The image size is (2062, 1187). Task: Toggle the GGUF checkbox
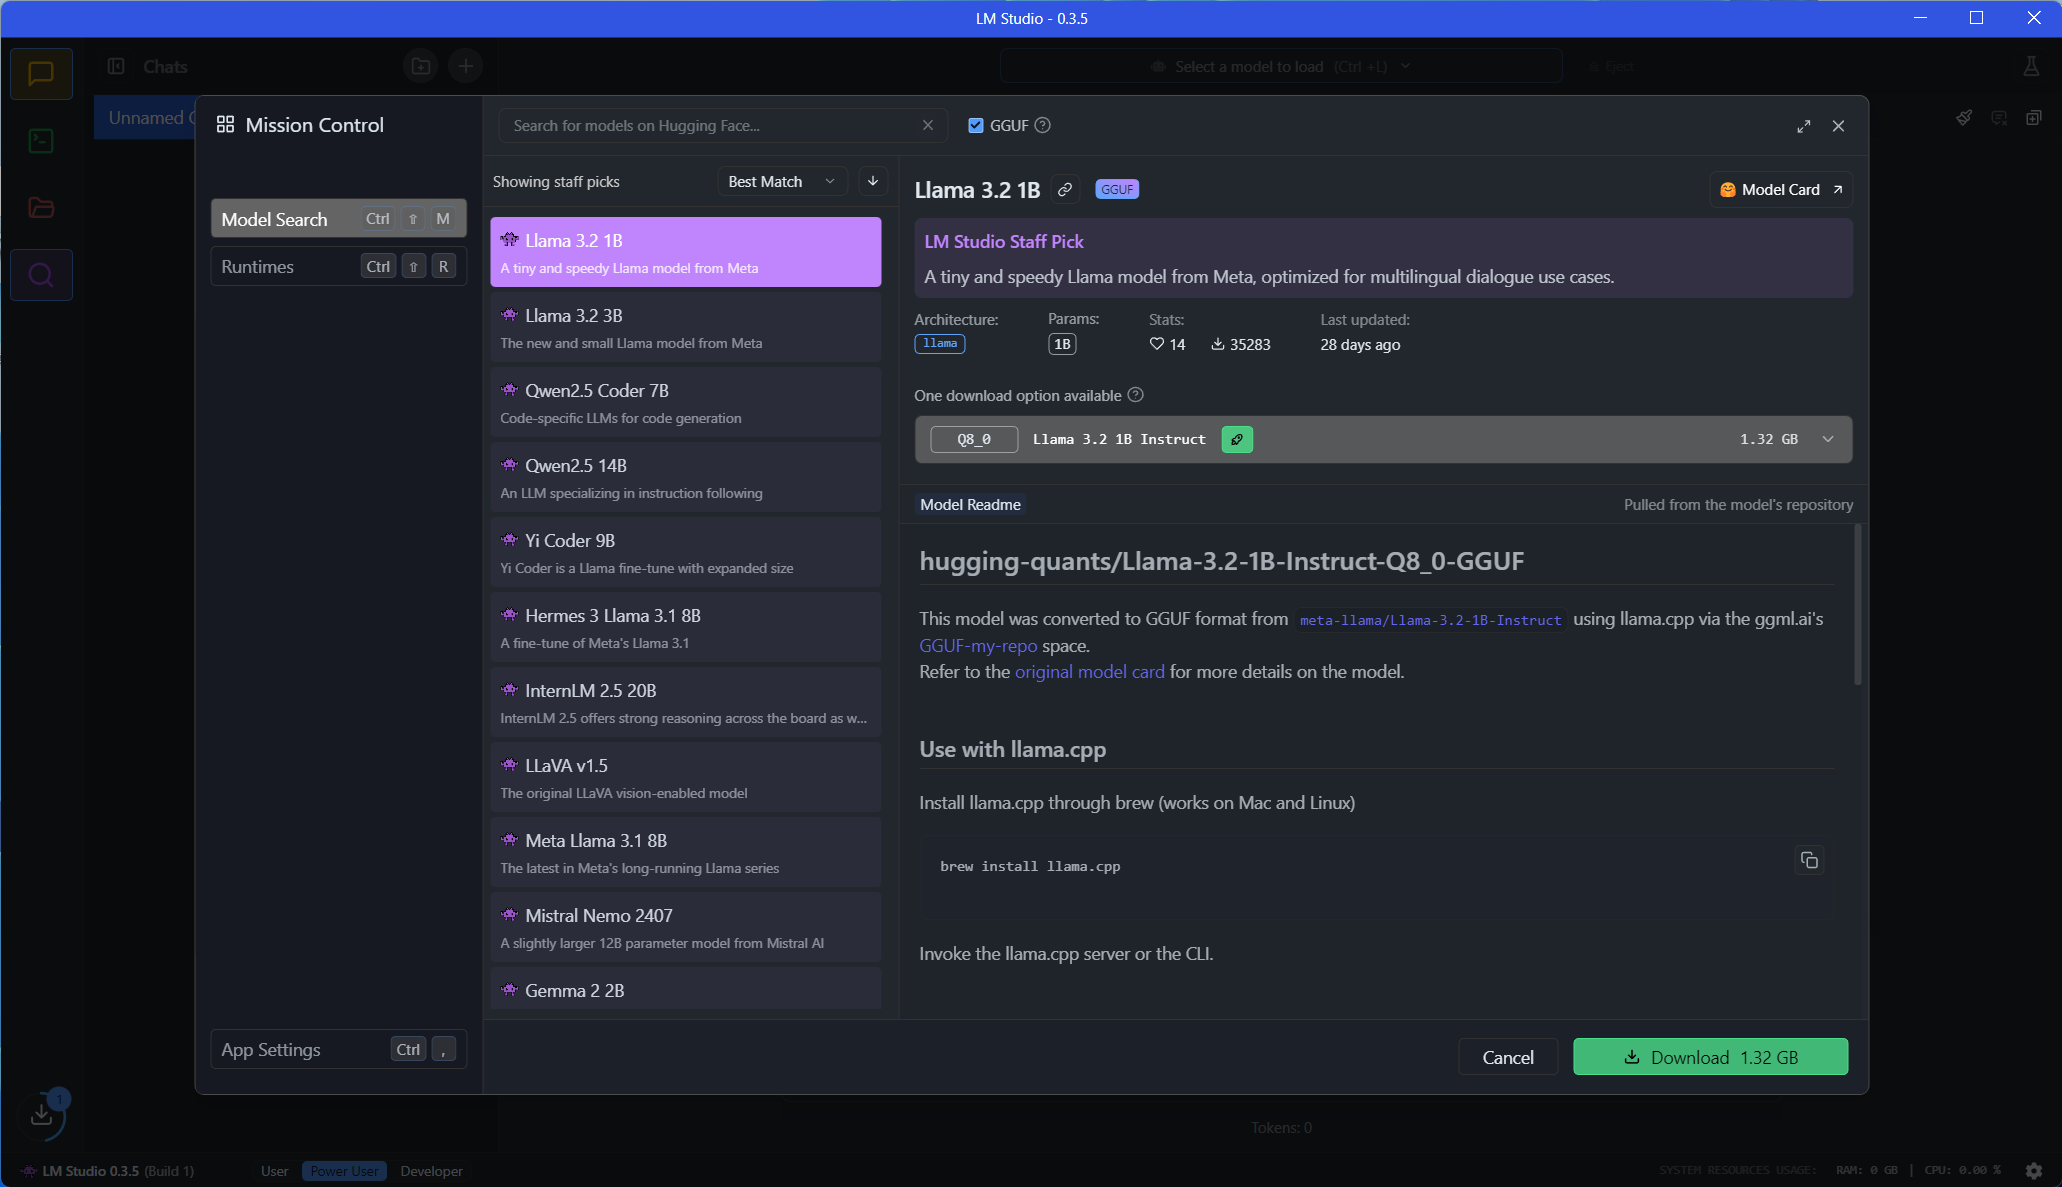[x=976, y=125]
